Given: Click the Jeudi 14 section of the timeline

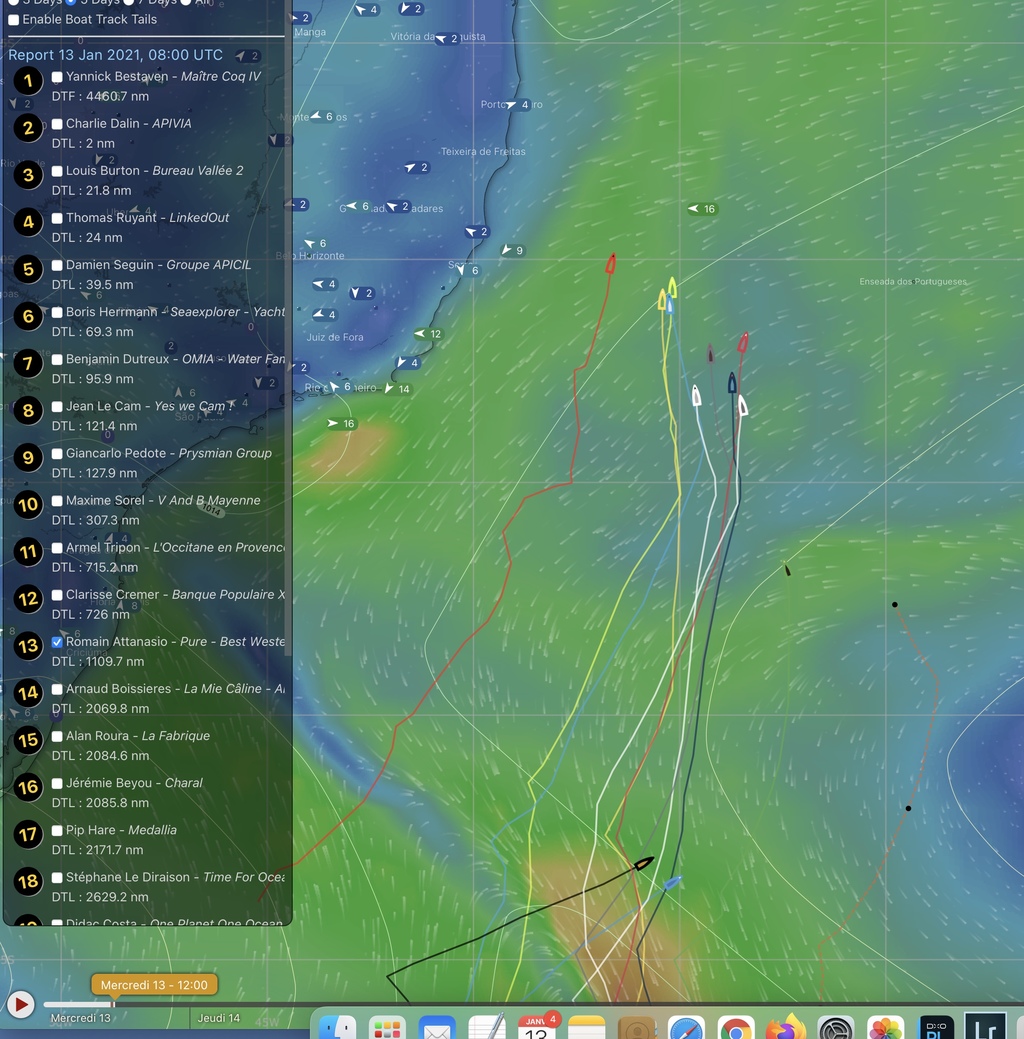Looking at the screenshot, I should coord(219,1018).
